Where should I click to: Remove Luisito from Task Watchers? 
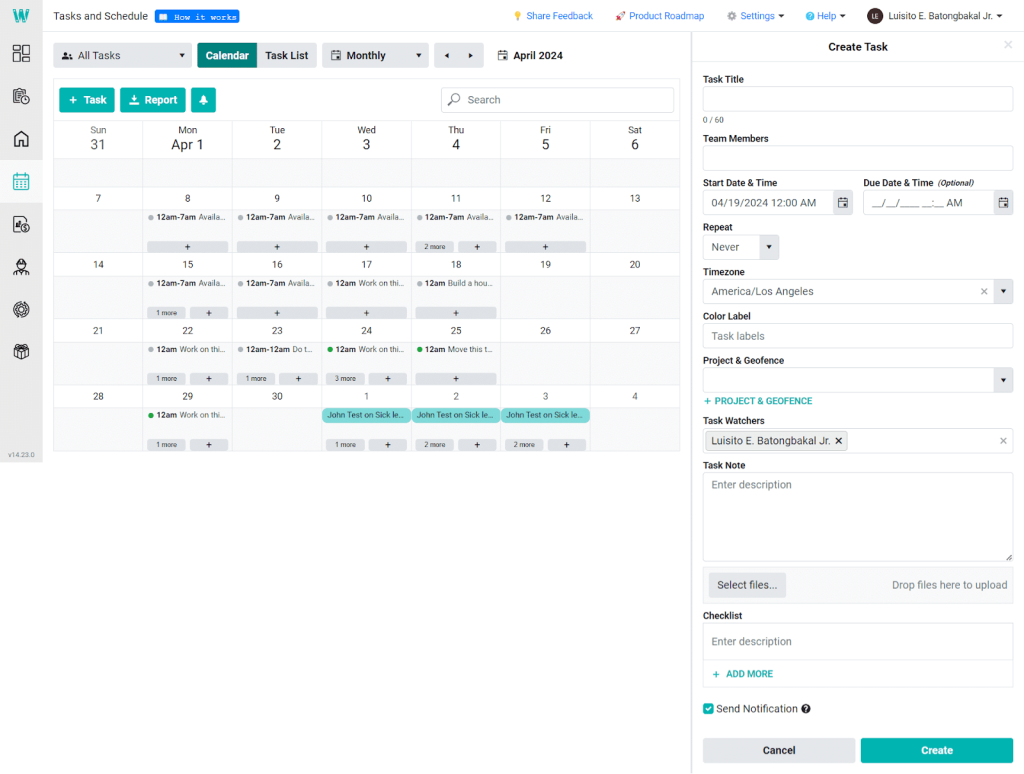pos(839,441)
